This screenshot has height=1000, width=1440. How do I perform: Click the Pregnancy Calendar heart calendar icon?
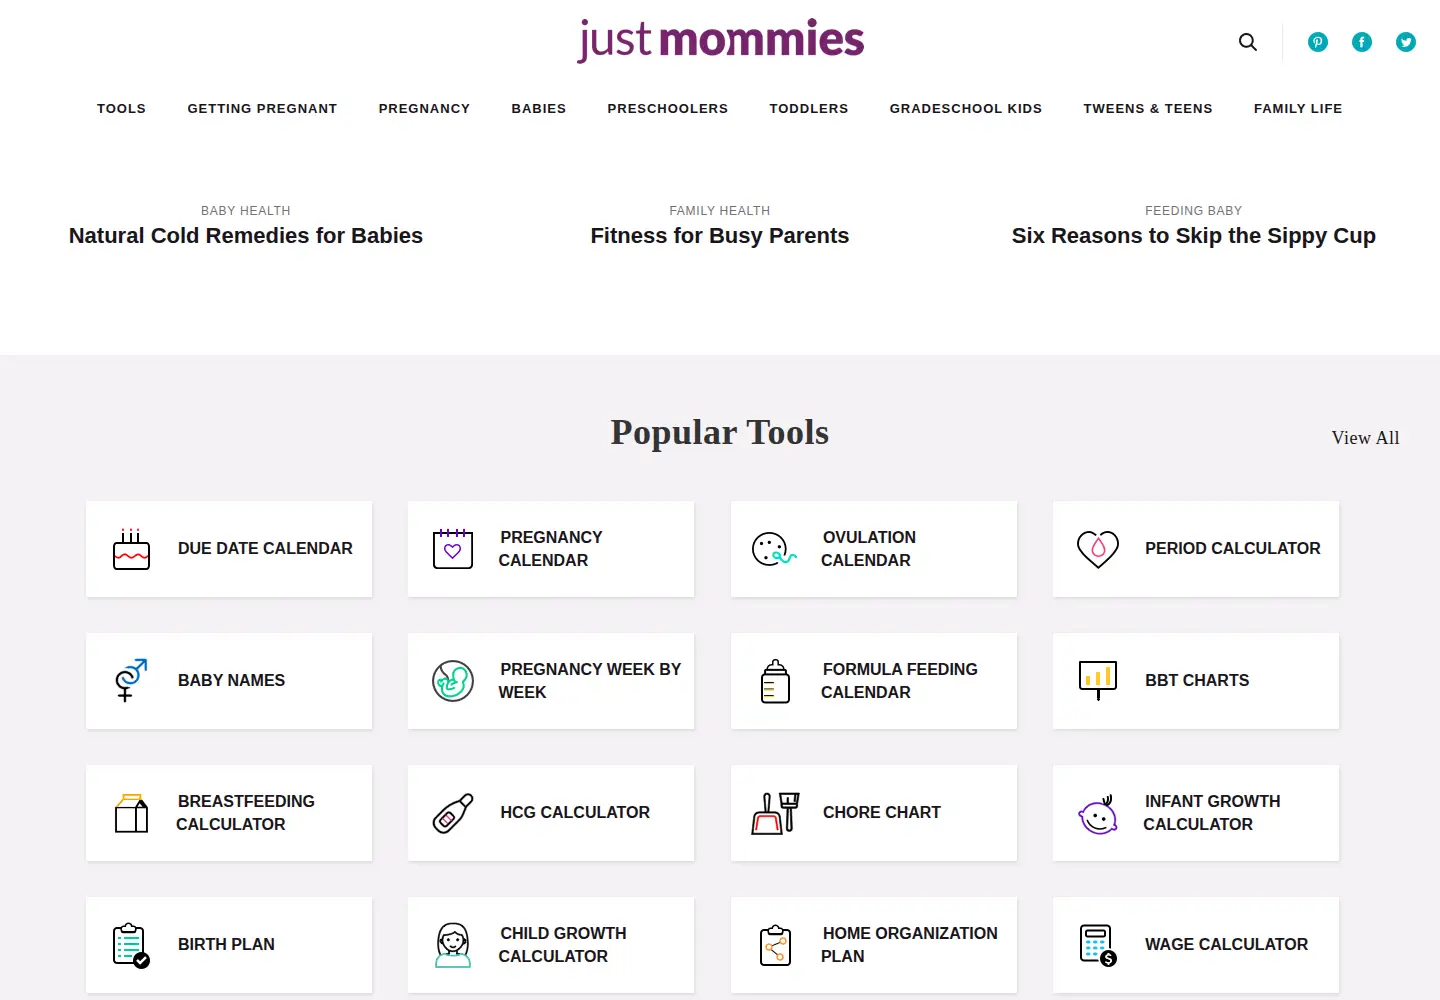pyautogui.click(x=453, y=549)
